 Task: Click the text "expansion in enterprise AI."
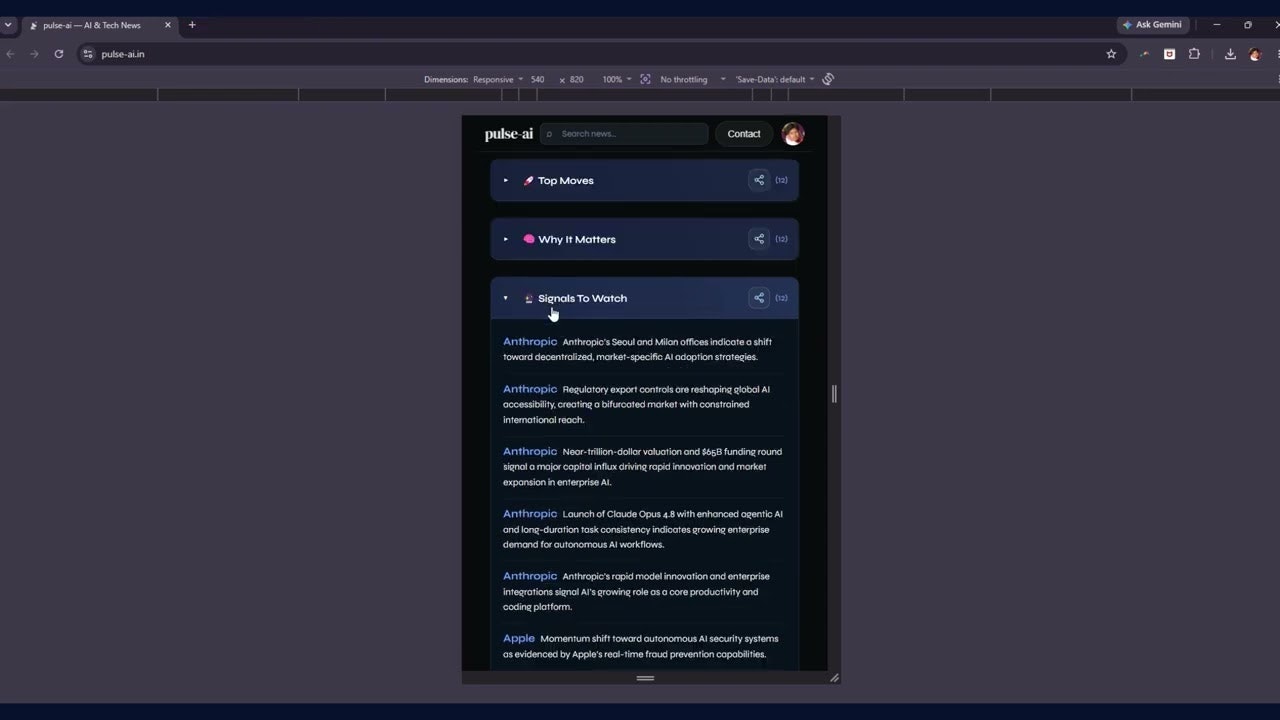coord(557,482)
